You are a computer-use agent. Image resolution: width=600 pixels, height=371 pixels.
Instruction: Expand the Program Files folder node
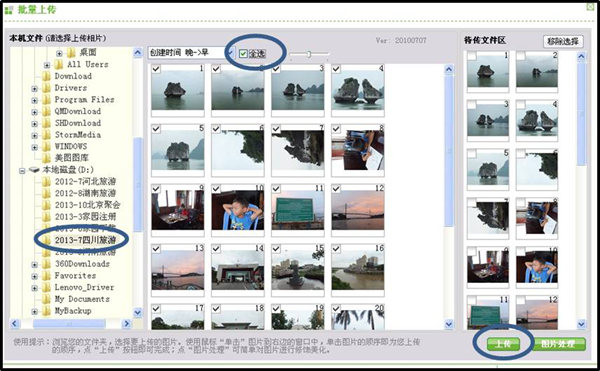click(34, 101)
